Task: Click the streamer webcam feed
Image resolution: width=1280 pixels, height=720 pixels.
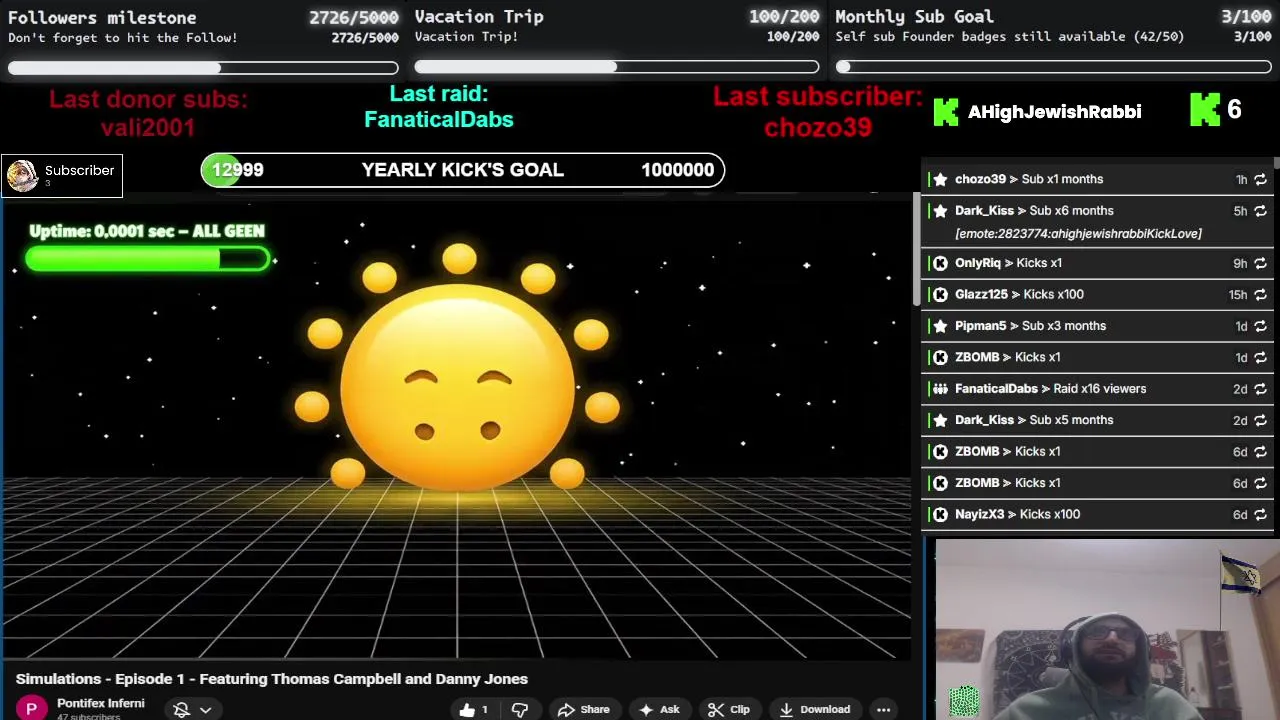Action: tap(1108, 630)
